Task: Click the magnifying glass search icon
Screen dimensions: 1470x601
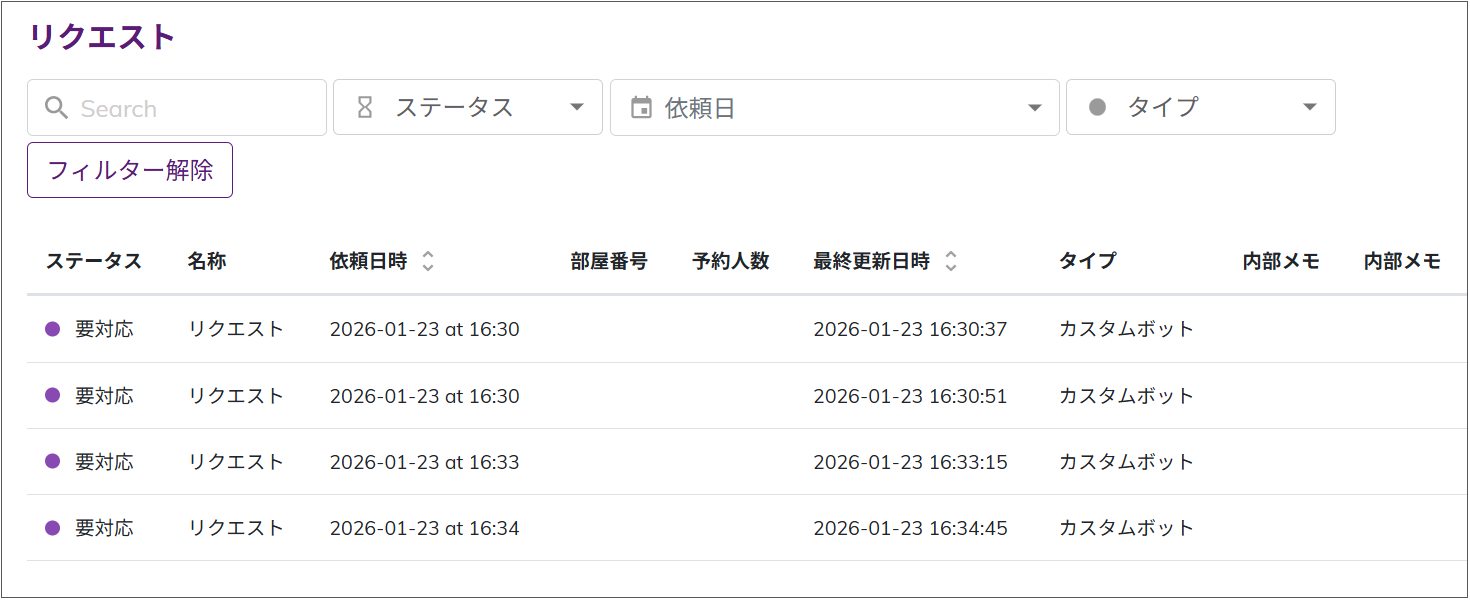Action: point(57,108)
